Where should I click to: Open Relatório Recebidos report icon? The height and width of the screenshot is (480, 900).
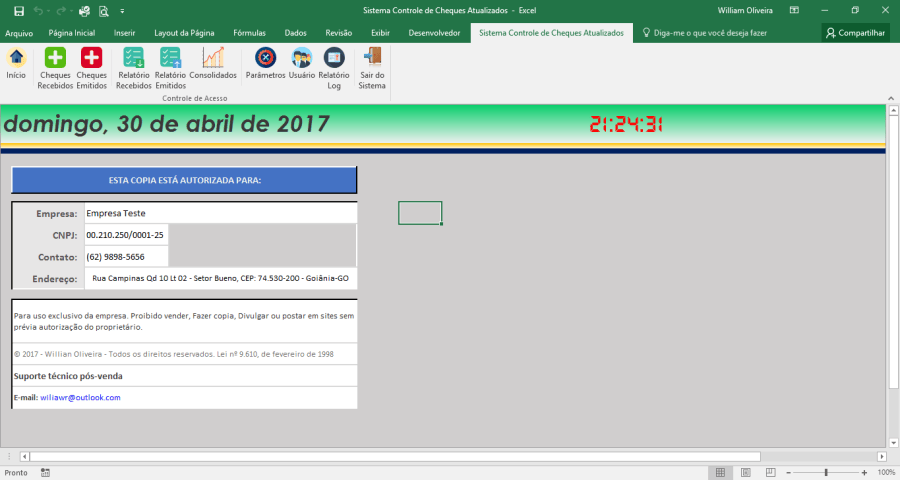134,57
